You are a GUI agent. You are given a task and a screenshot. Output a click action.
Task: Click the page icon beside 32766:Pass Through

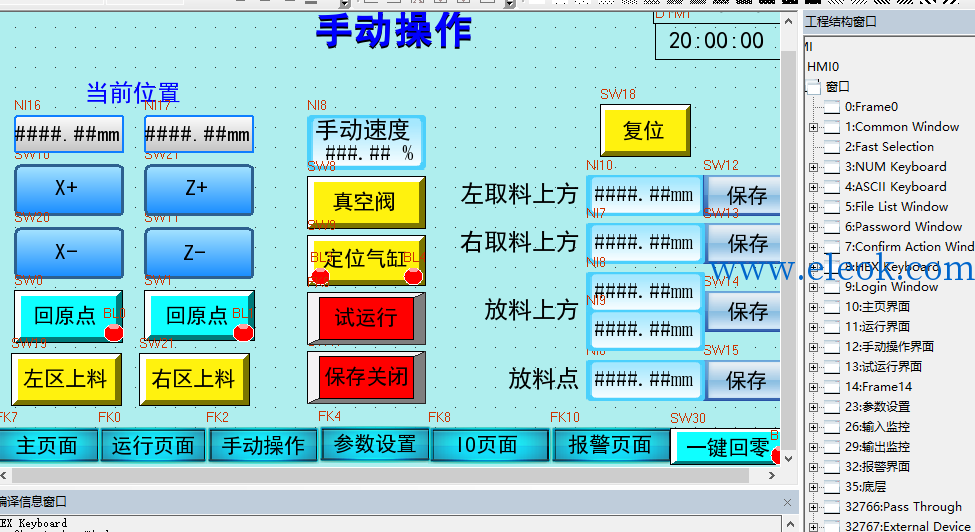coord(831,507)
